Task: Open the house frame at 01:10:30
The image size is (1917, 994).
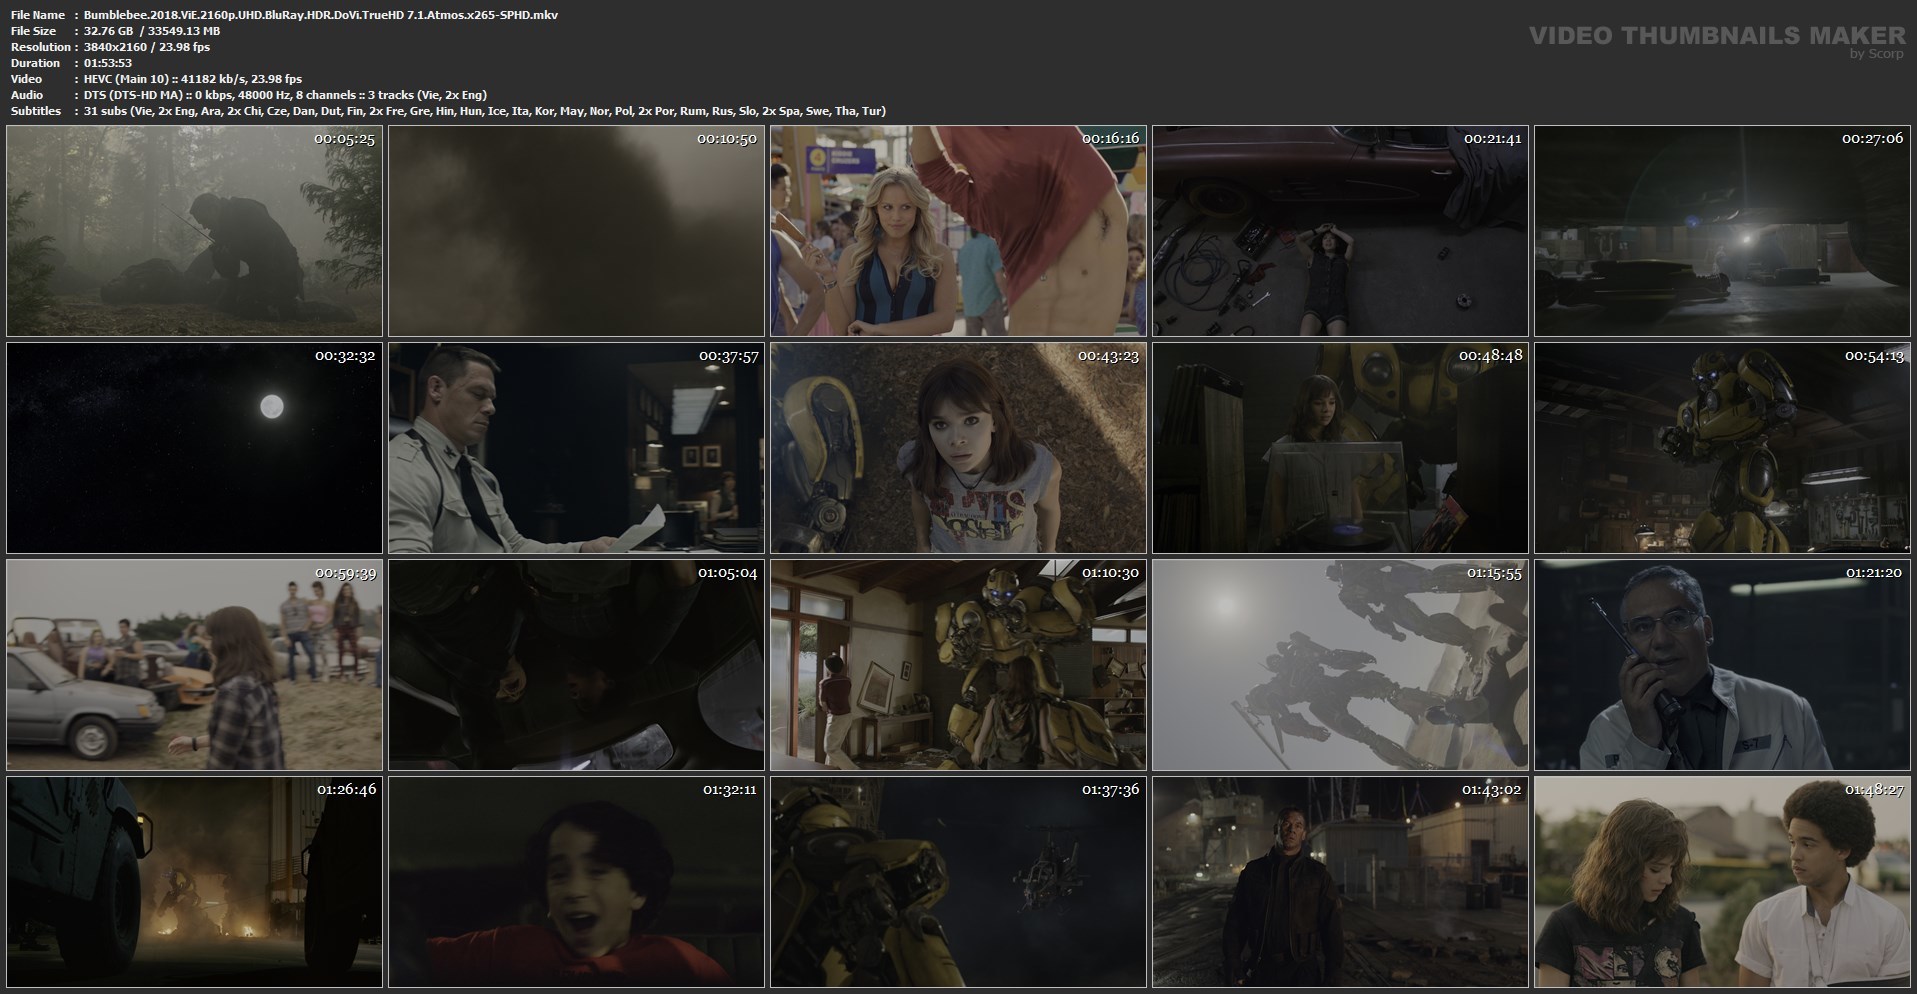Action: pos(958,665)
